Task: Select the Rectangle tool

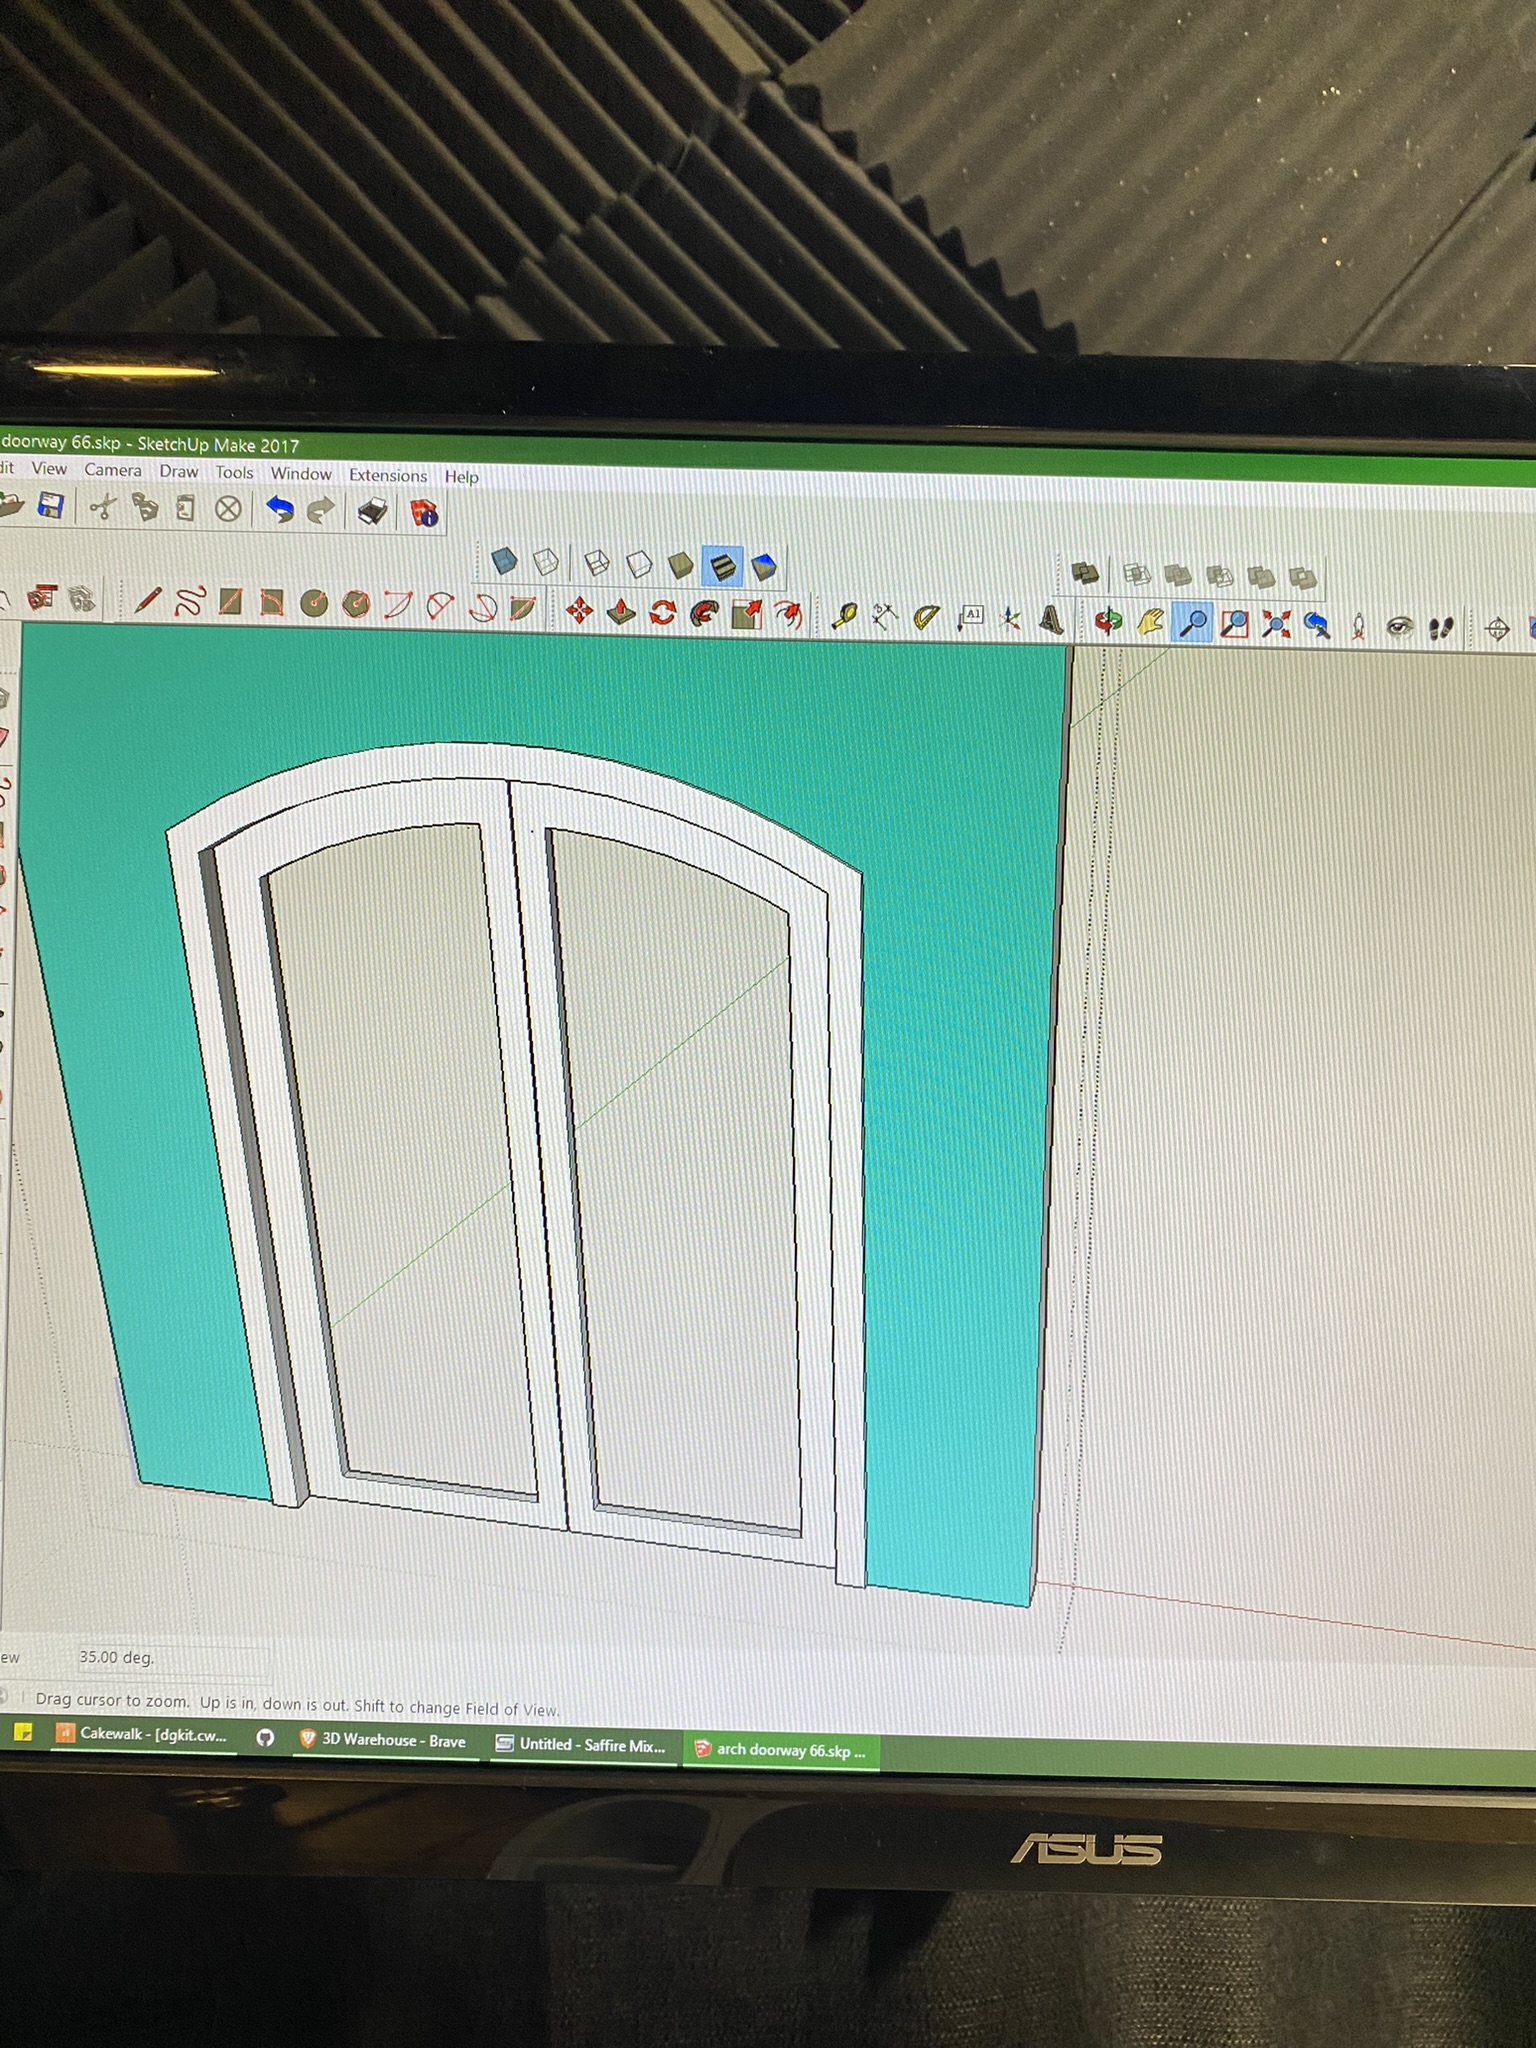Action: [230, 602]
